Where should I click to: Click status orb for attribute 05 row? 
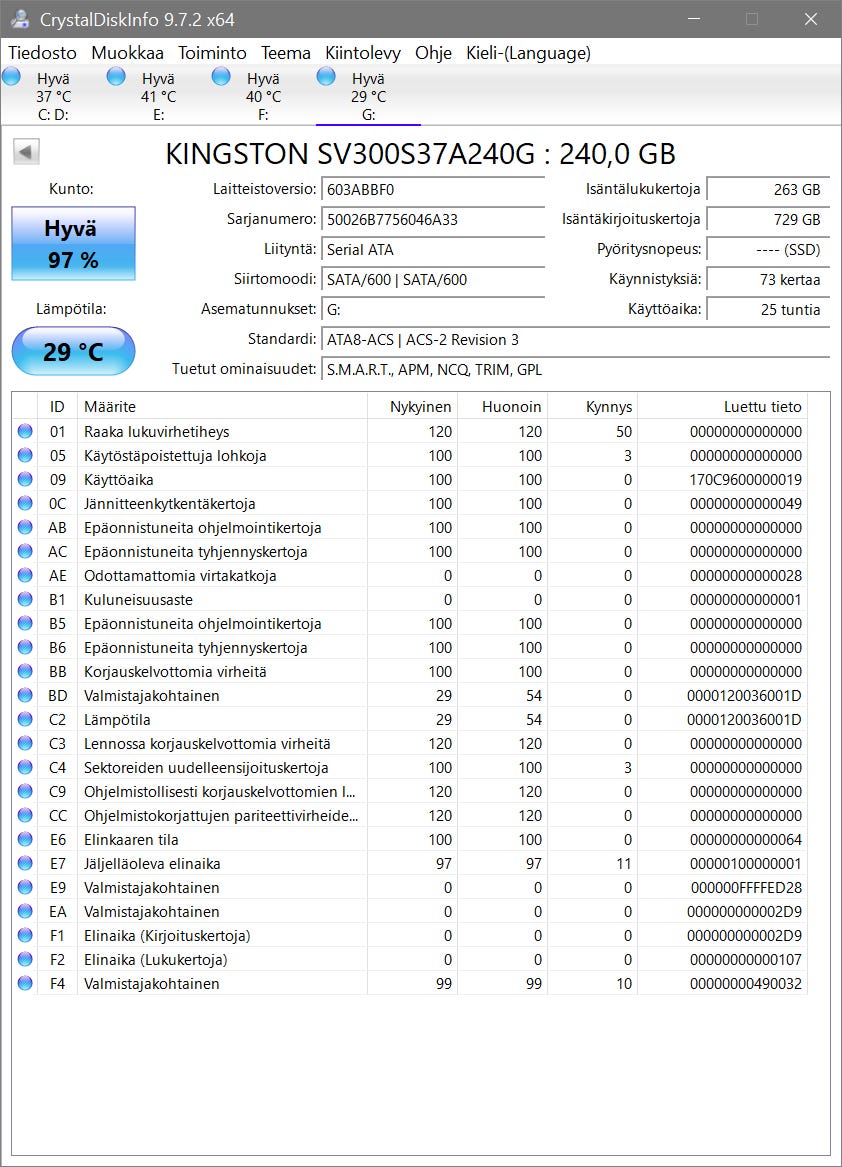25,455
